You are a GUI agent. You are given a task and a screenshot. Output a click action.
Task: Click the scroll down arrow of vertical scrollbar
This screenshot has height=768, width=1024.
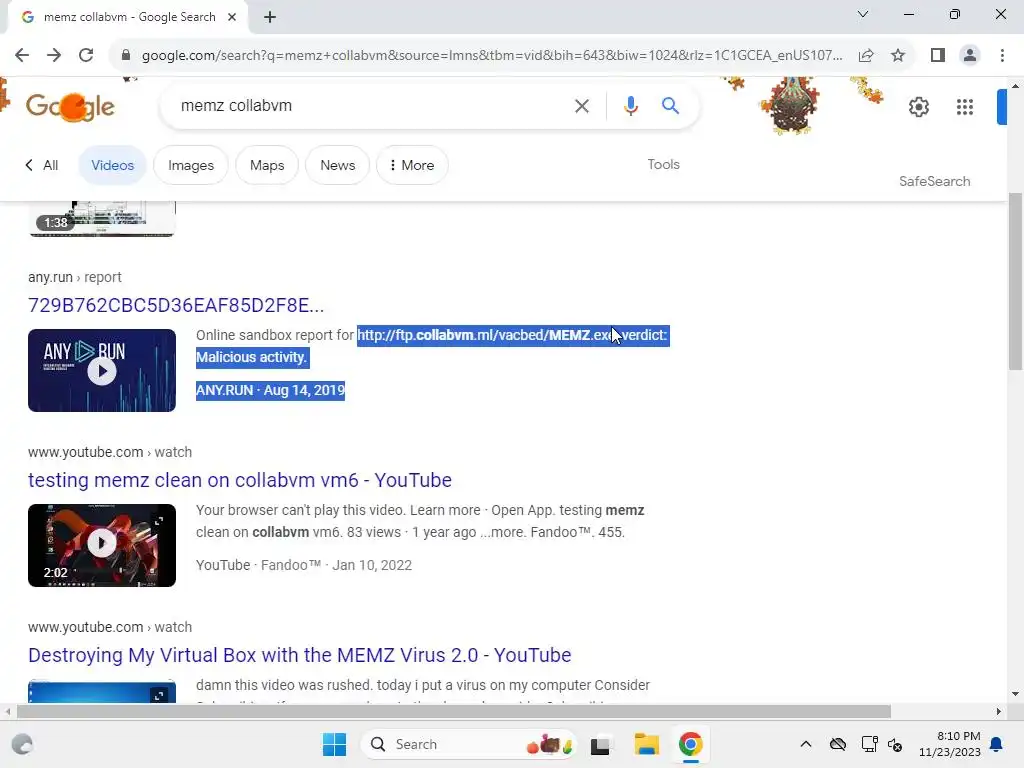click(1015, 694)
